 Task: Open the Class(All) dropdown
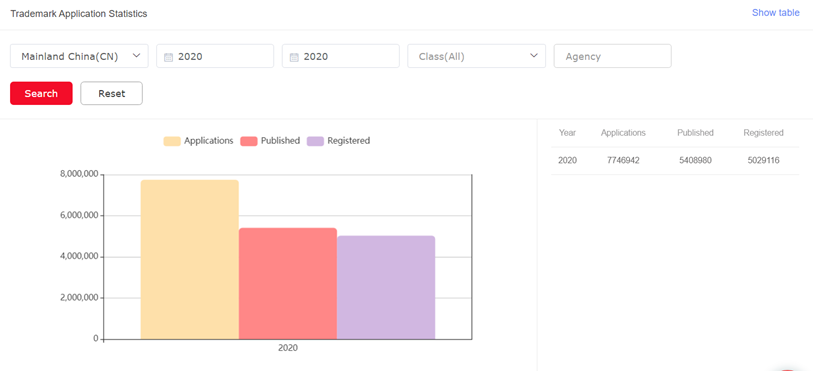(476, 56)
